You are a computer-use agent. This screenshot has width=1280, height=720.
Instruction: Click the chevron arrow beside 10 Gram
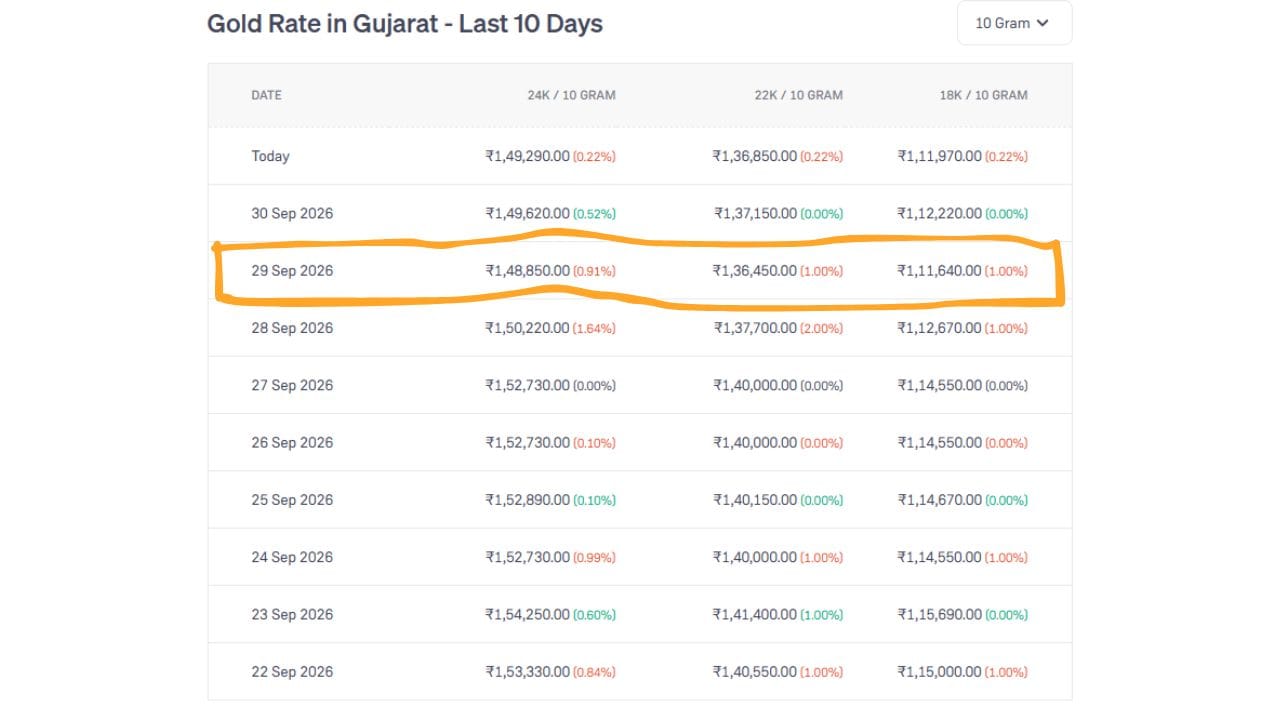click(1042, 23)
